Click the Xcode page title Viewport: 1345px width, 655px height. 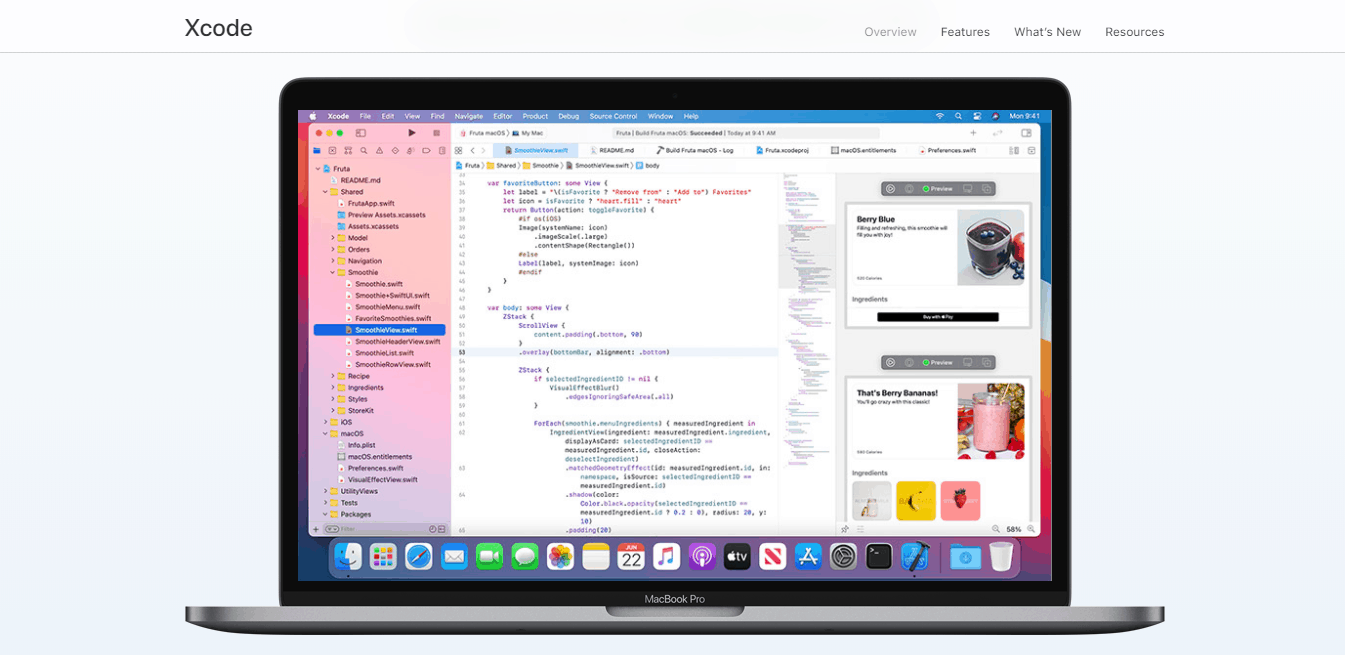click(218, 28)
